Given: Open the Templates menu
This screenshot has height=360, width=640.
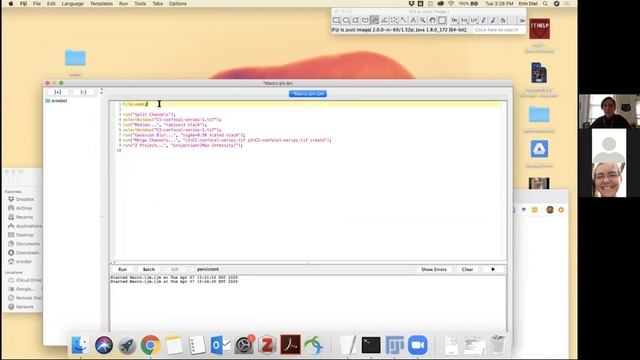Looking at the screenshot, I should pos(101,4).
